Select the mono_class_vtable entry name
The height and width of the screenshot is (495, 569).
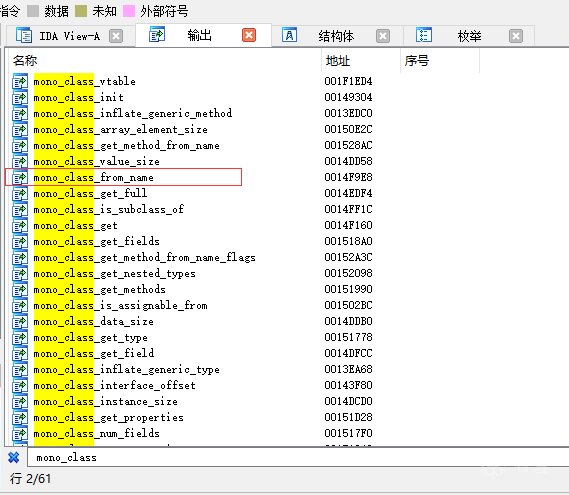[x=85, y=81]
